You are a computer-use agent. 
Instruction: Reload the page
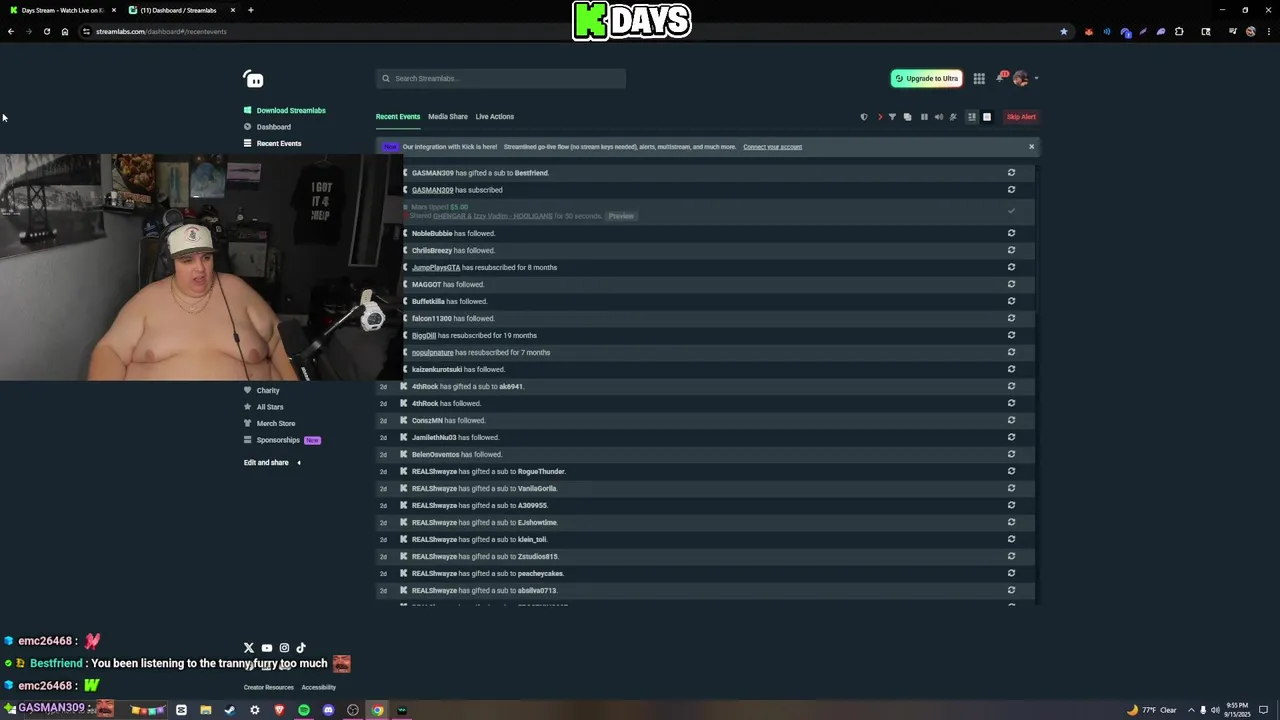coord(46,31)
